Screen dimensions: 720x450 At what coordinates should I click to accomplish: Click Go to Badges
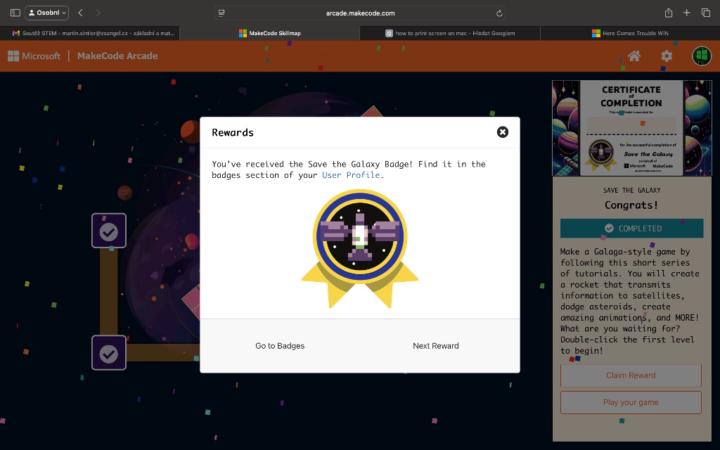point(280,346)
